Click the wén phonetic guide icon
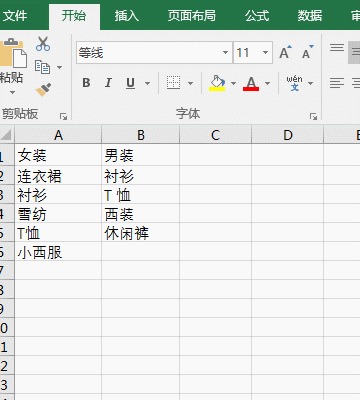The width and height of the screenshot is (360, 400). tap(294, 83)
